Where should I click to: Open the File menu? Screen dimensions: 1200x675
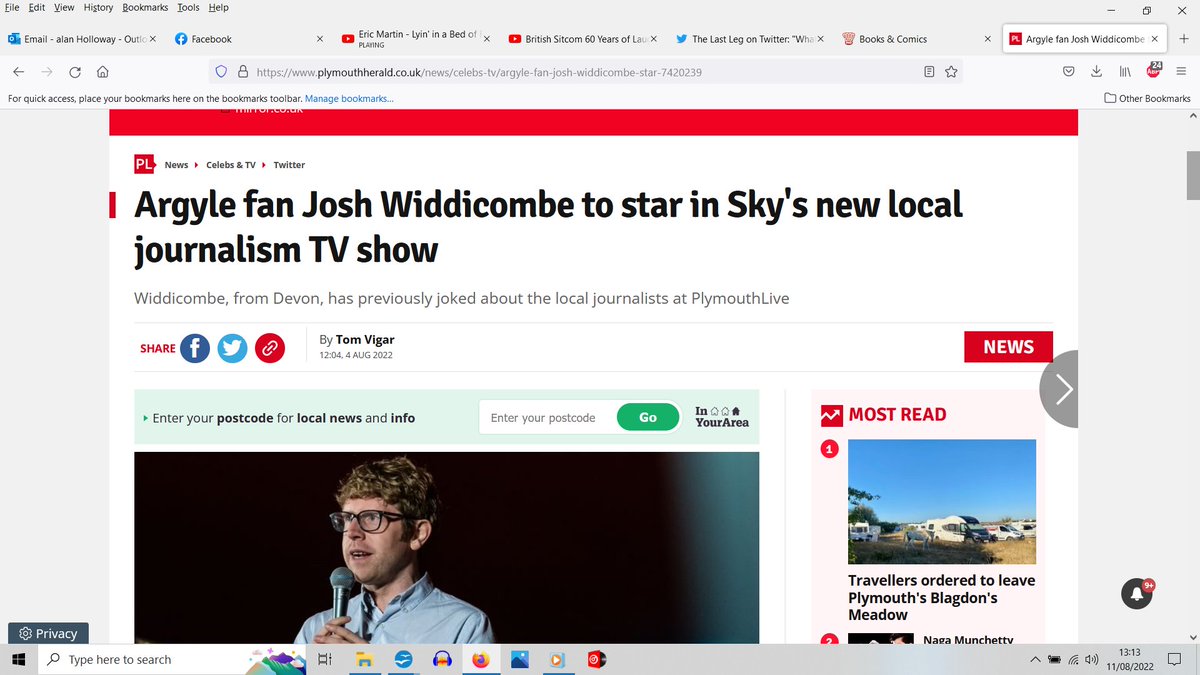click(13, 7)
